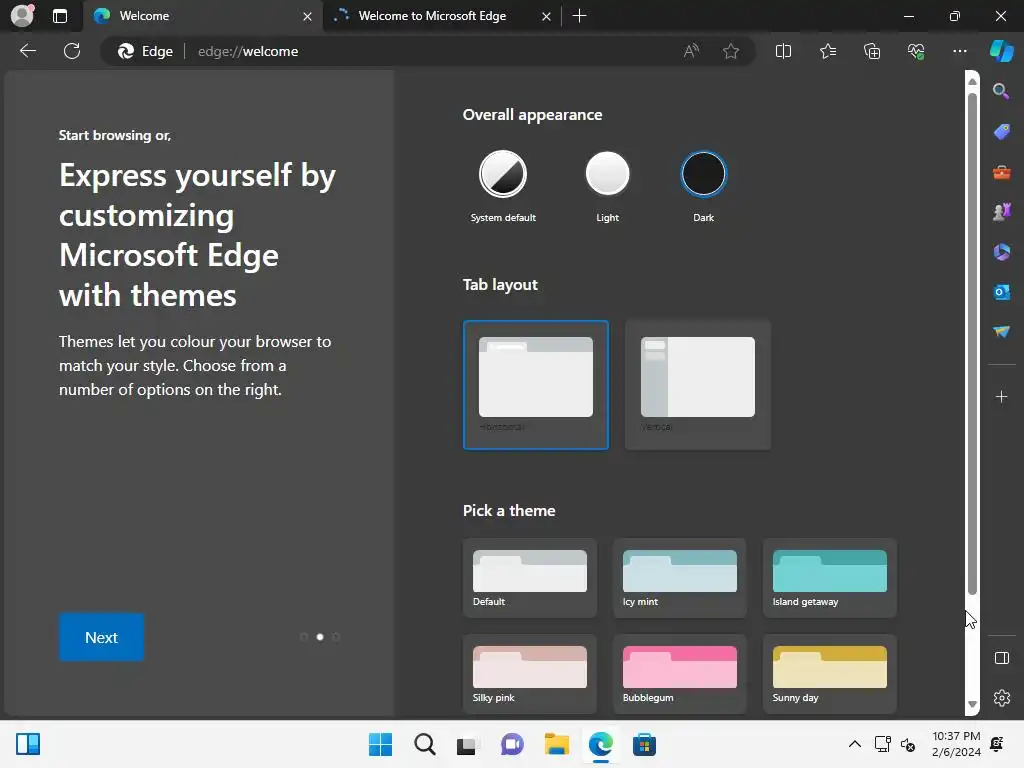
Task: Go back using the back arrow
Action: 28,51
